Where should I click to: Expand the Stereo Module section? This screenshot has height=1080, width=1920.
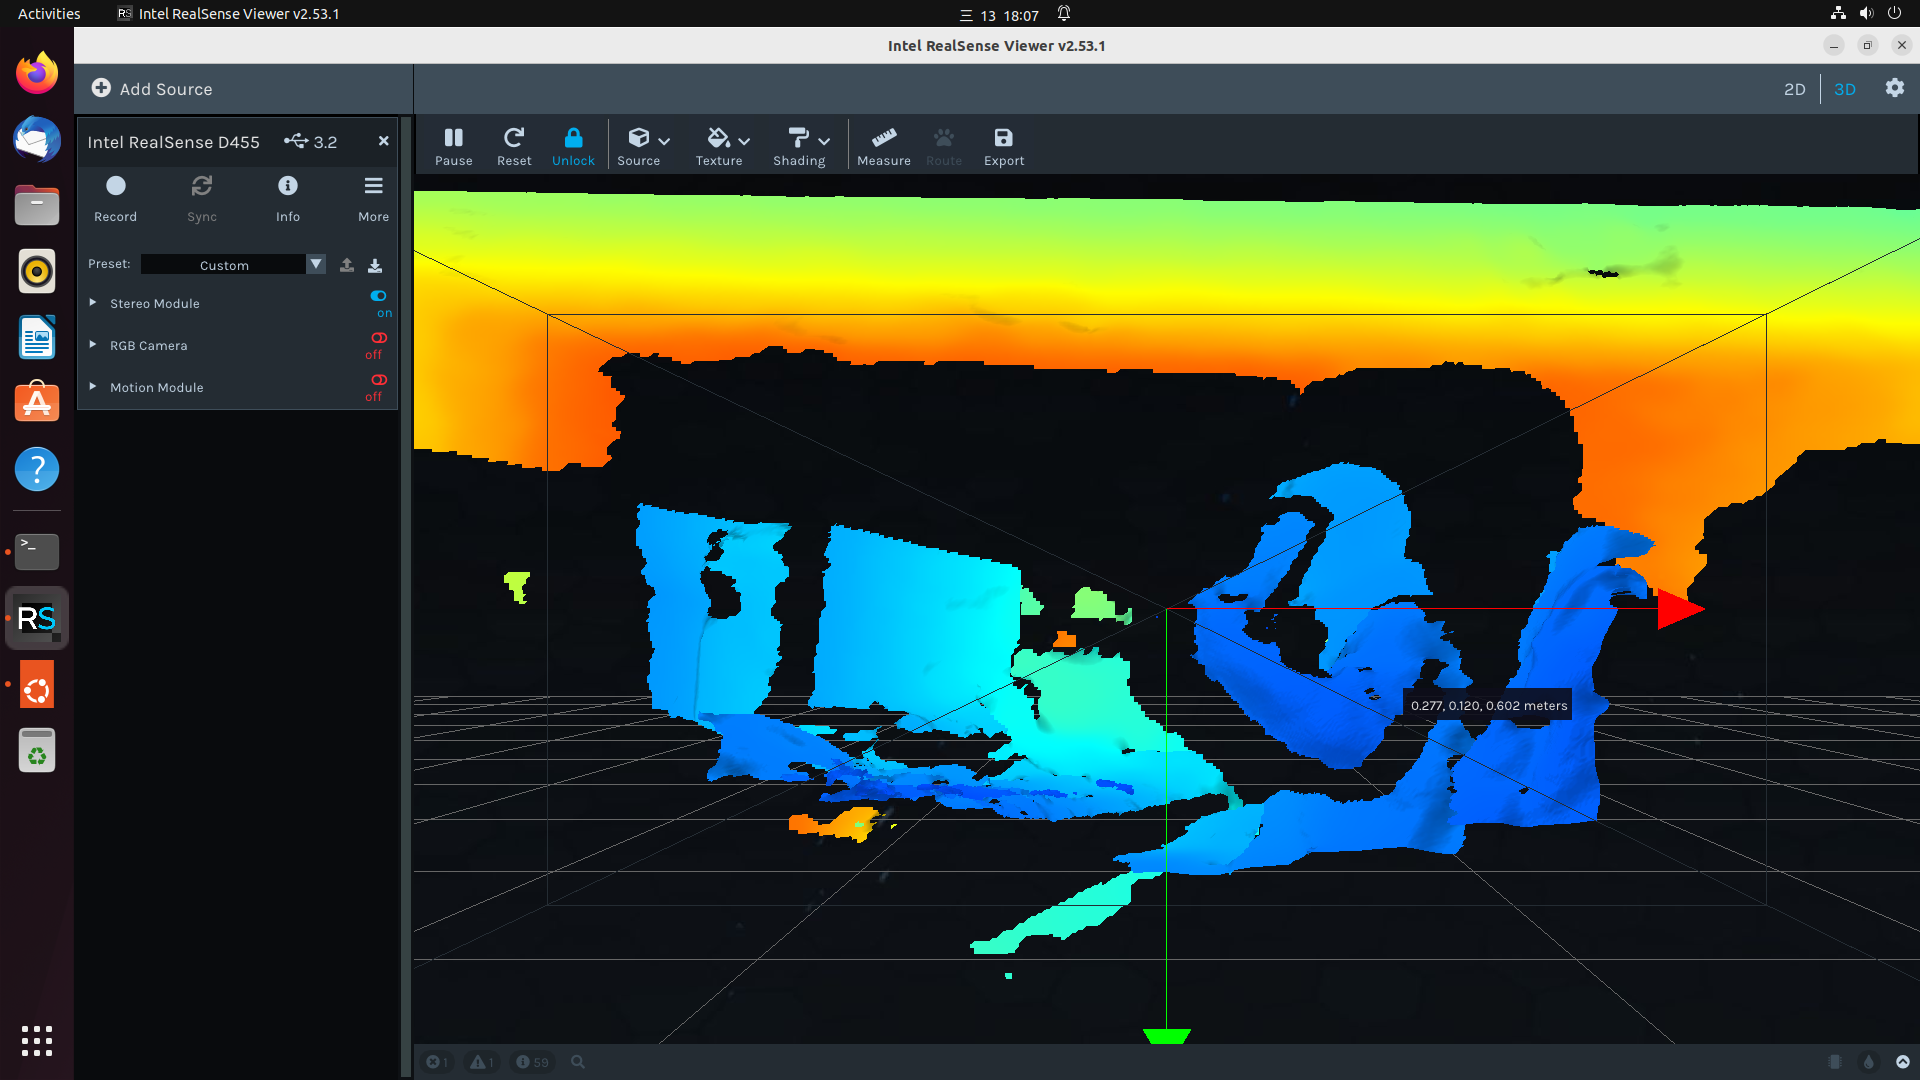tap(93, 303)
